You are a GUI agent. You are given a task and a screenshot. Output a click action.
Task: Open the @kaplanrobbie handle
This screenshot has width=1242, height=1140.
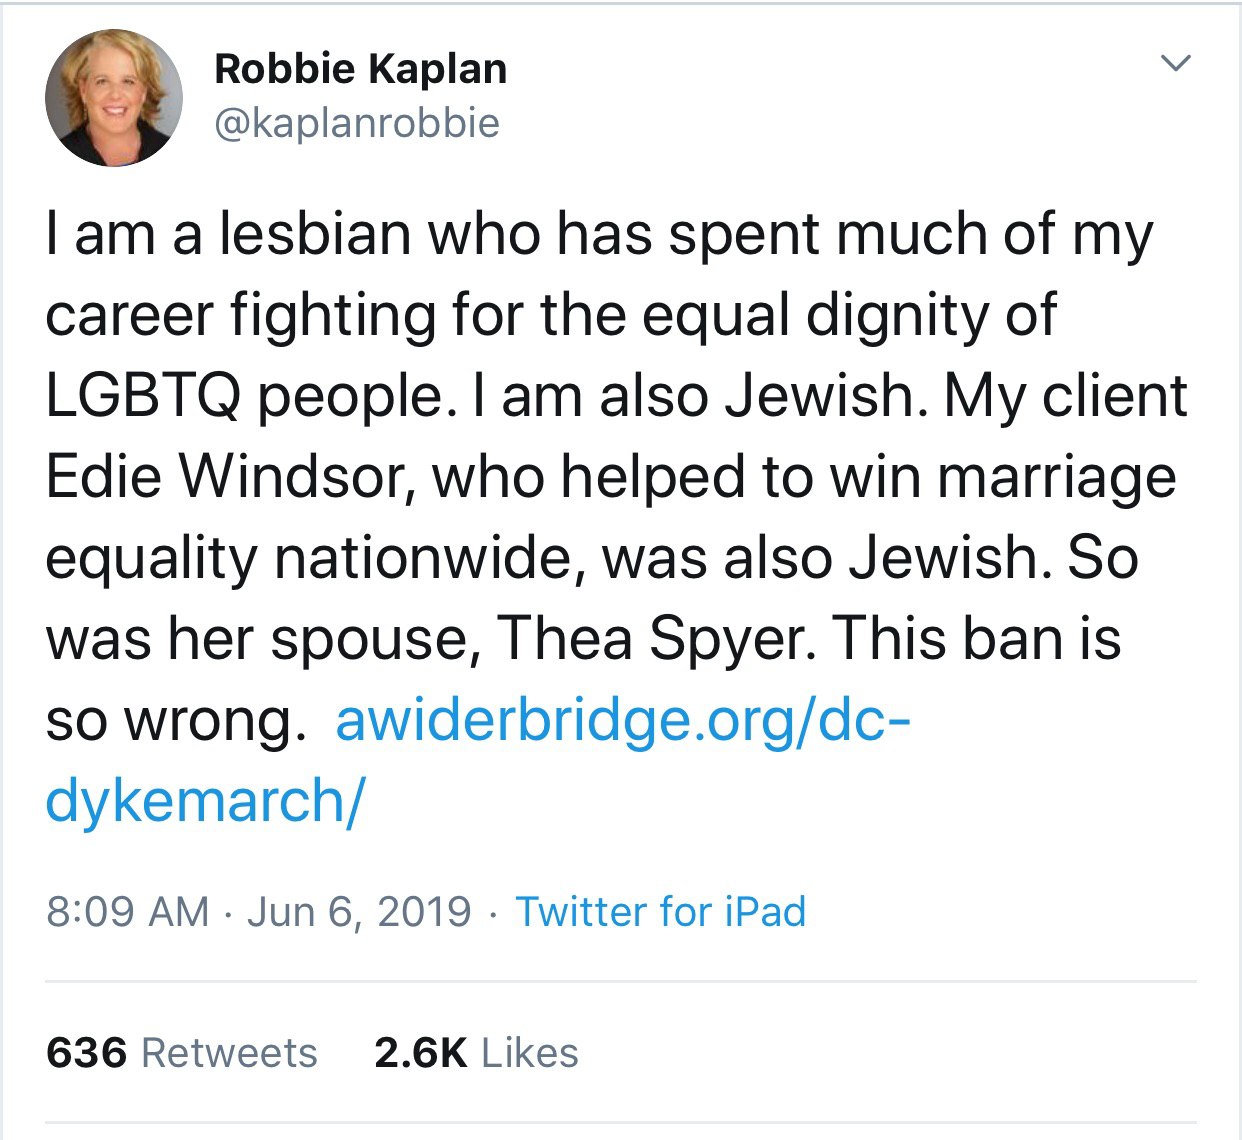(x=356, y=123)
